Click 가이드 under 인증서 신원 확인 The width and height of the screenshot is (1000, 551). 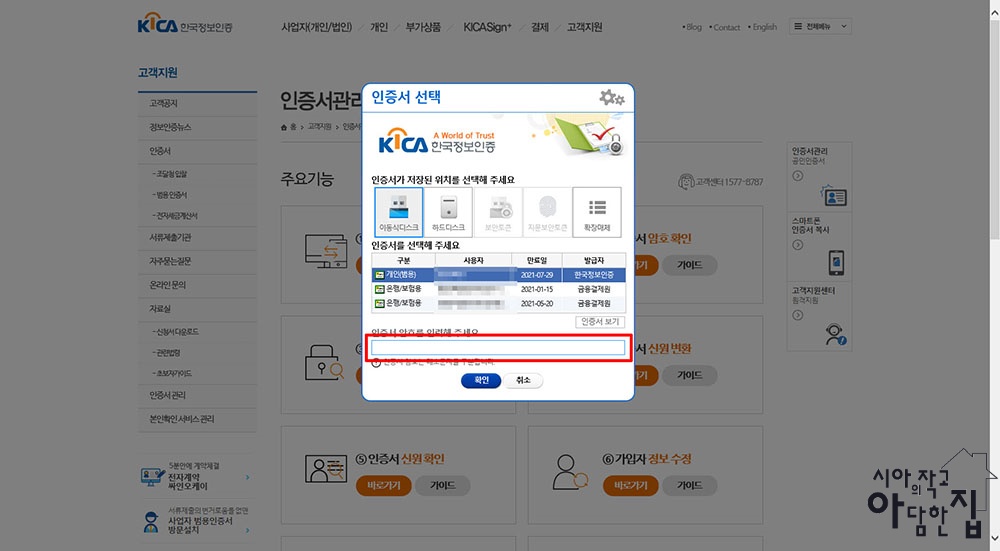443,486
